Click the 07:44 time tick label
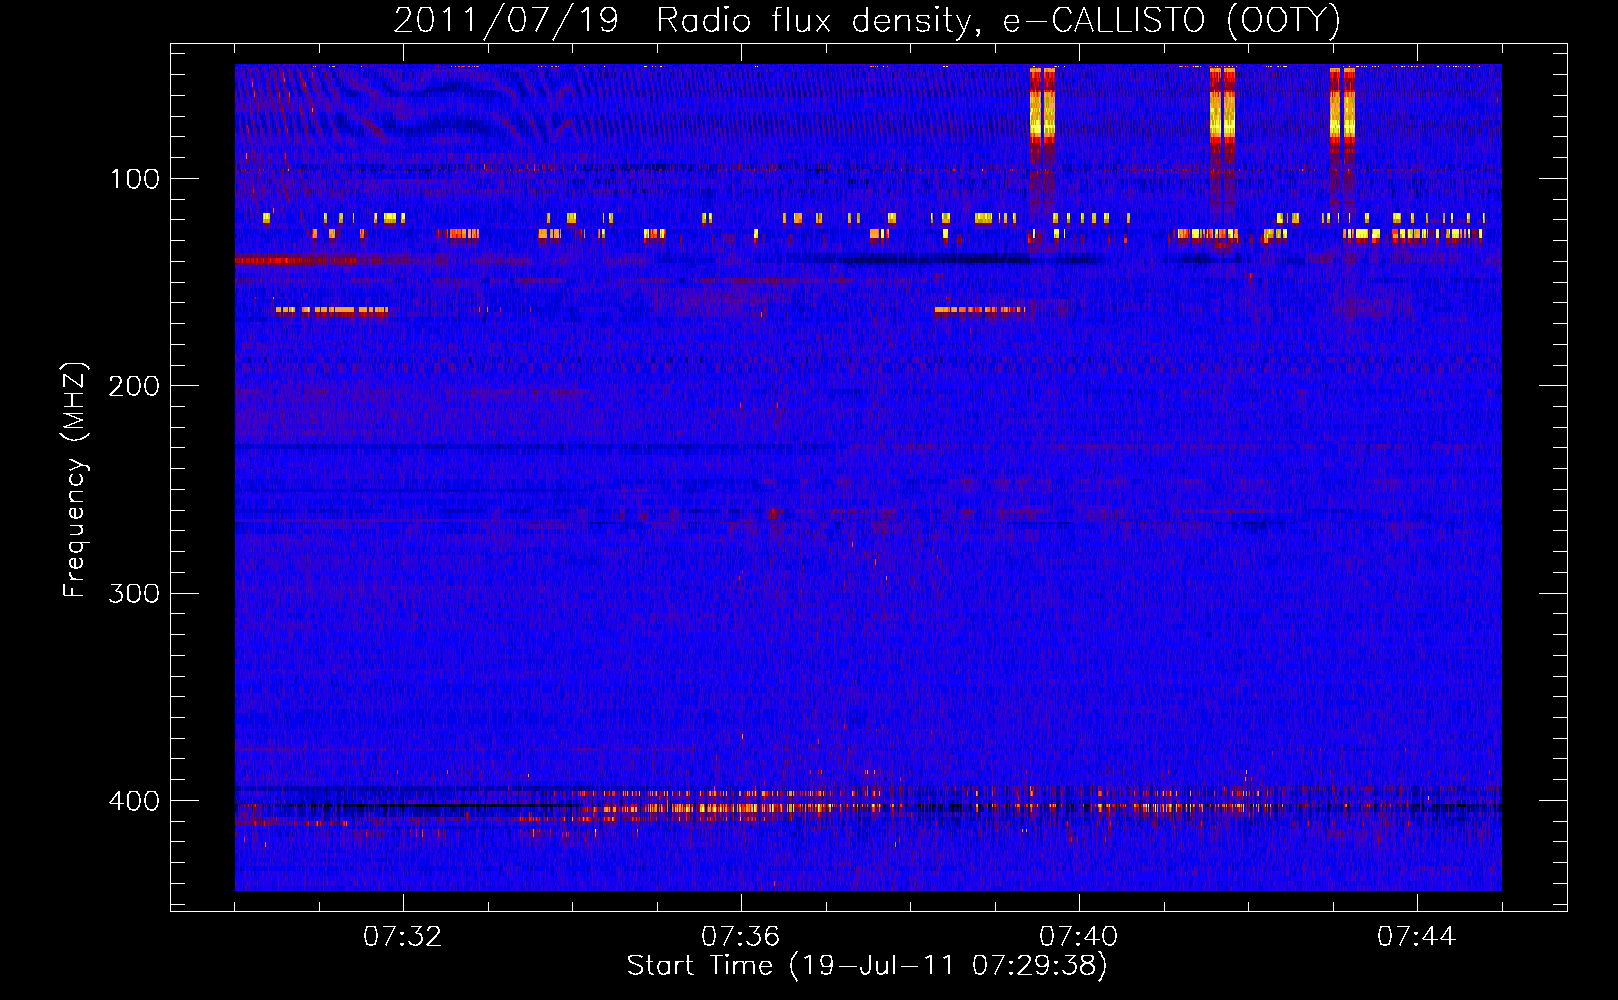The image size is (1618, 1000). (x=1416, y=937)
